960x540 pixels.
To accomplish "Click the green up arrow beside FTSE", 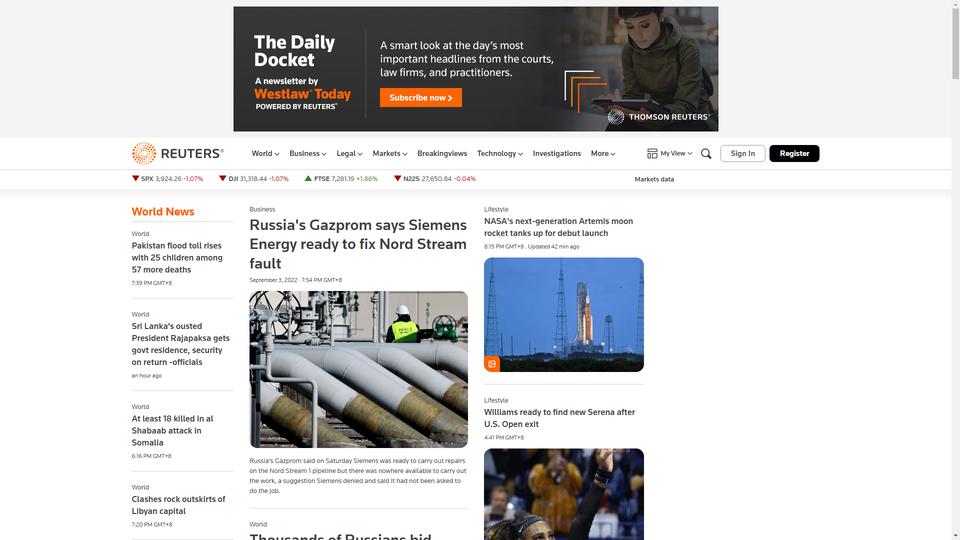I will [308, 178].
